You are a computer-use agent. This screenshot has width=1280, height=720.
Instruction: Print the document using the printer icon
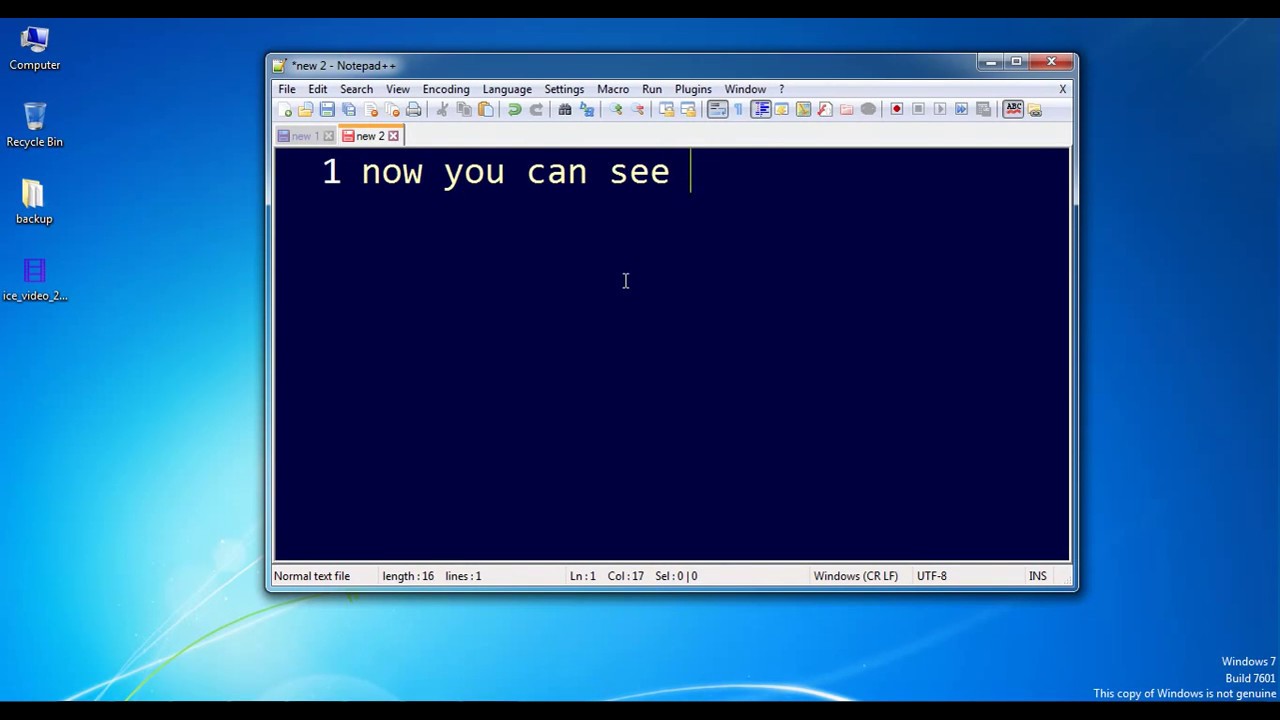coord(414,109)
